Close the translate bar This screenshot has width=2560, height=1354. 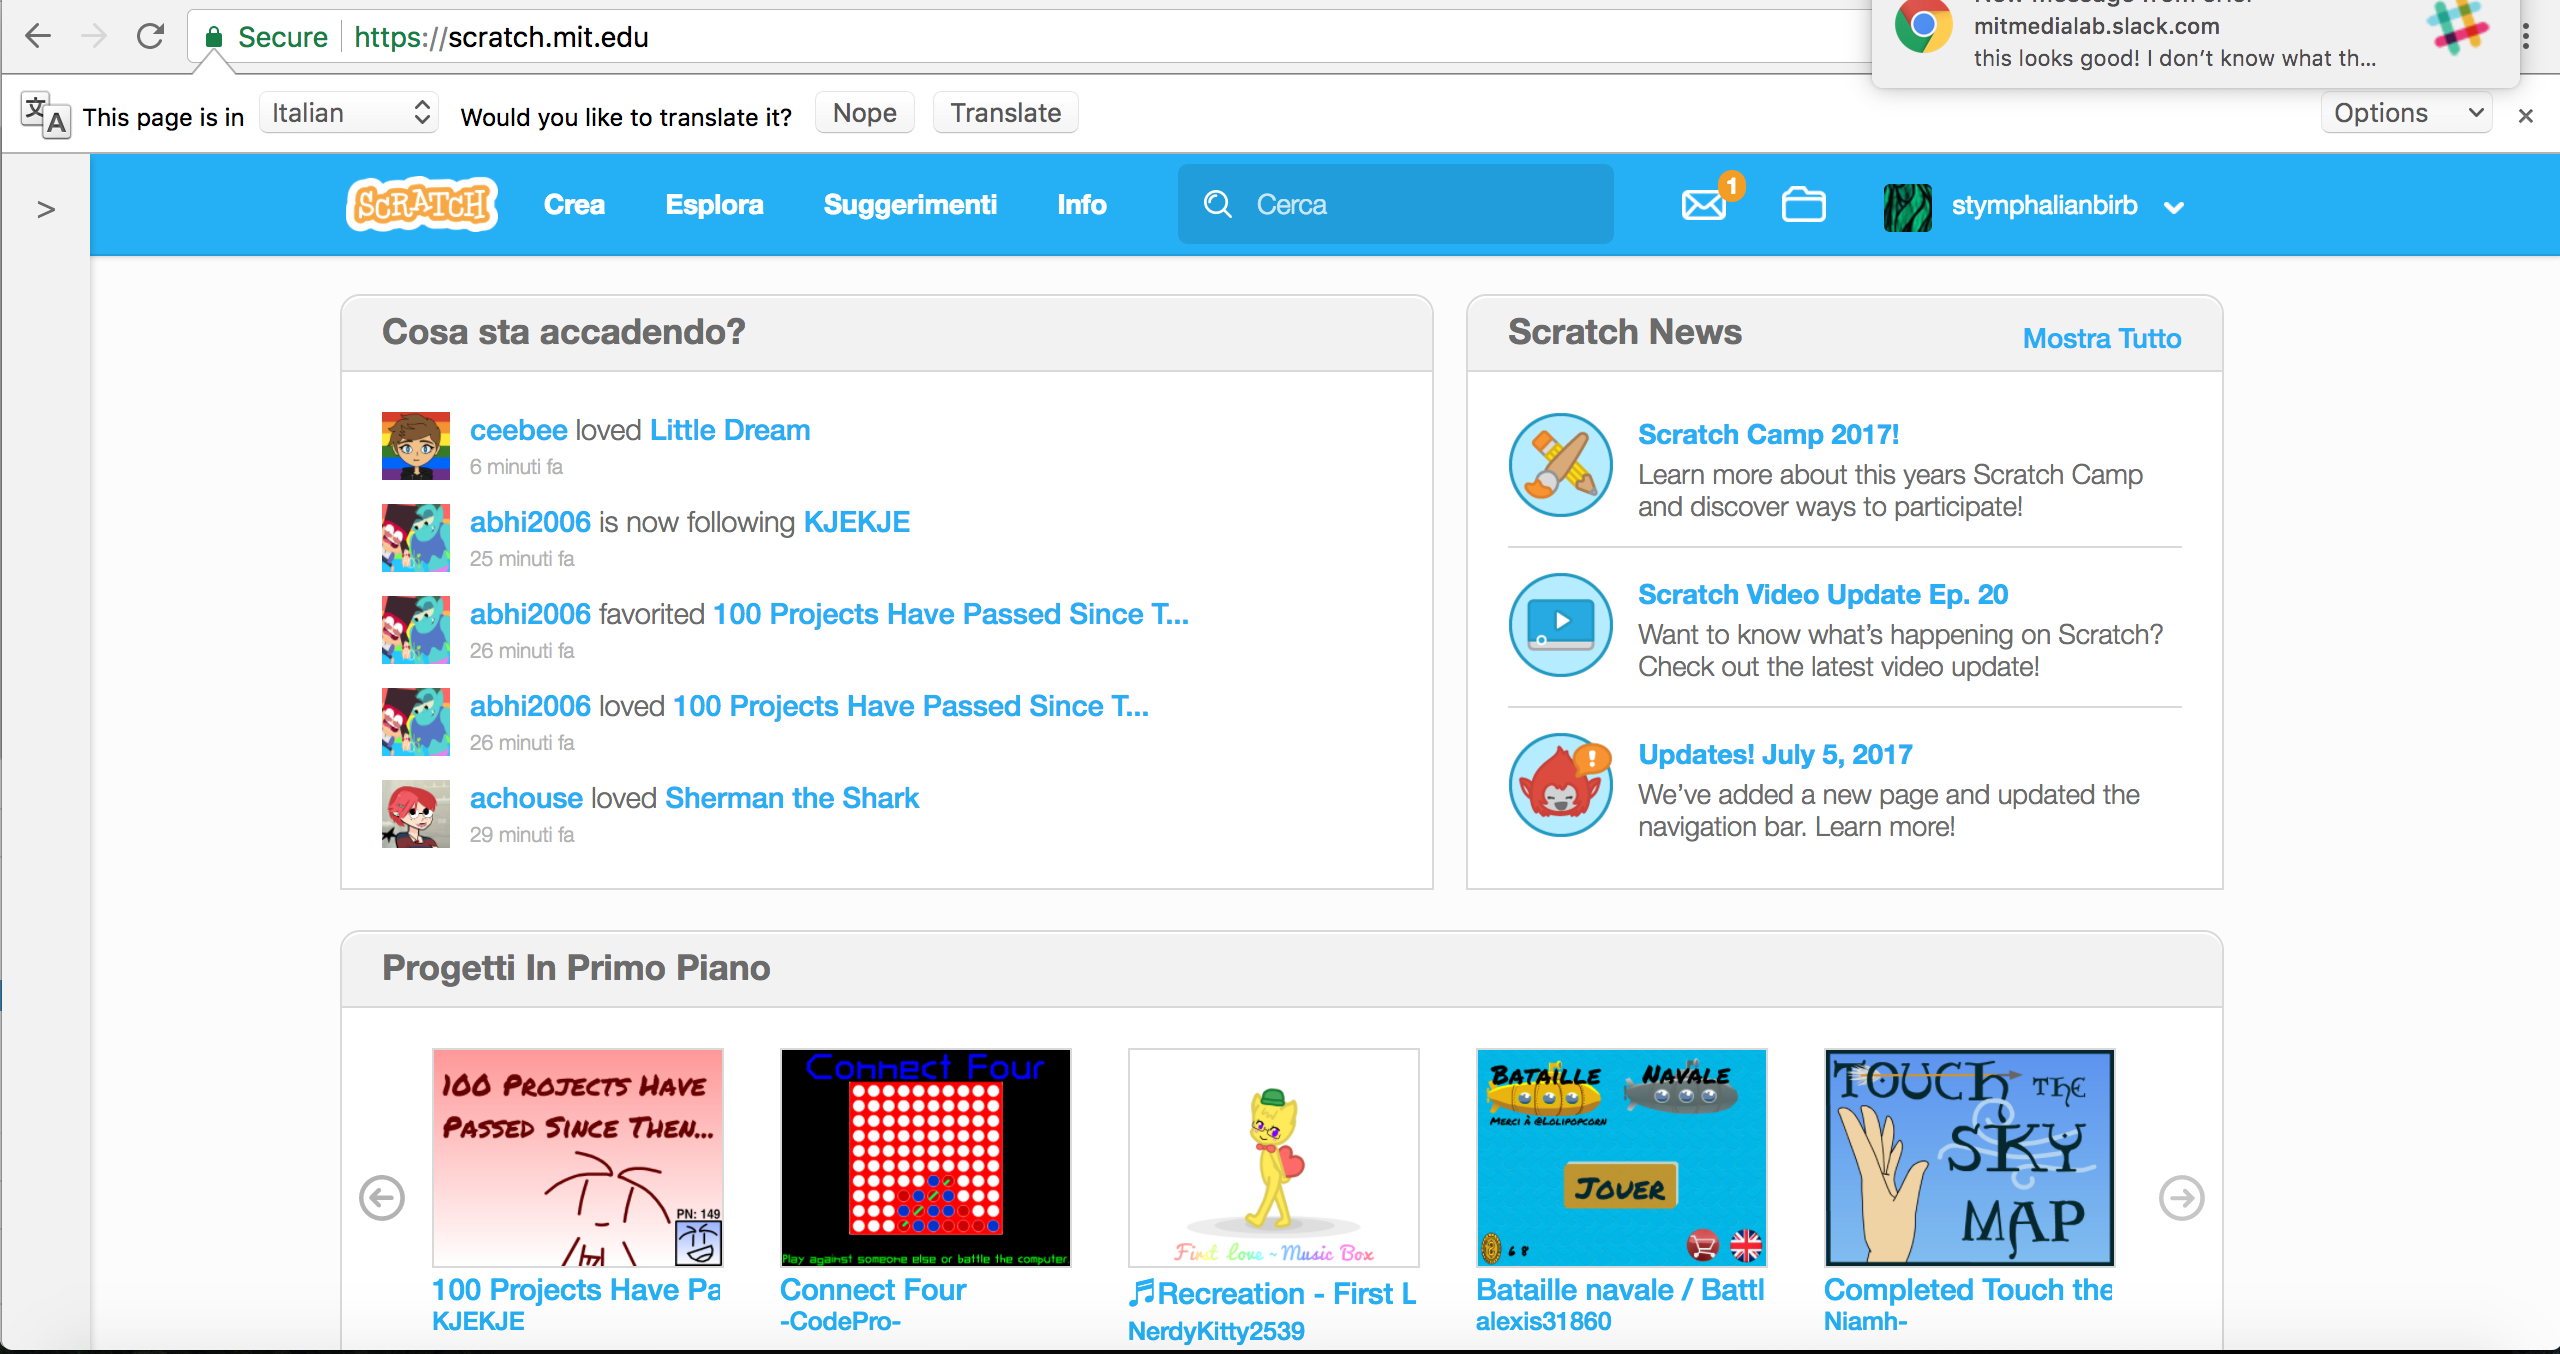coord(2525,115)
